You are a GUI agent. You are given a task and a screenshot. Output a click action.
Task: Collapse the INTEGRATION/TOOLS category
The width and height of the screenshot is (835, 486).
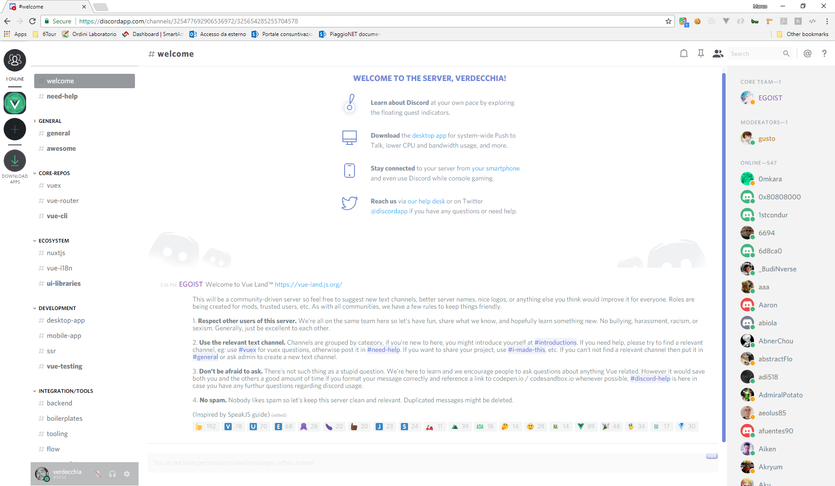tap(63, 391)
